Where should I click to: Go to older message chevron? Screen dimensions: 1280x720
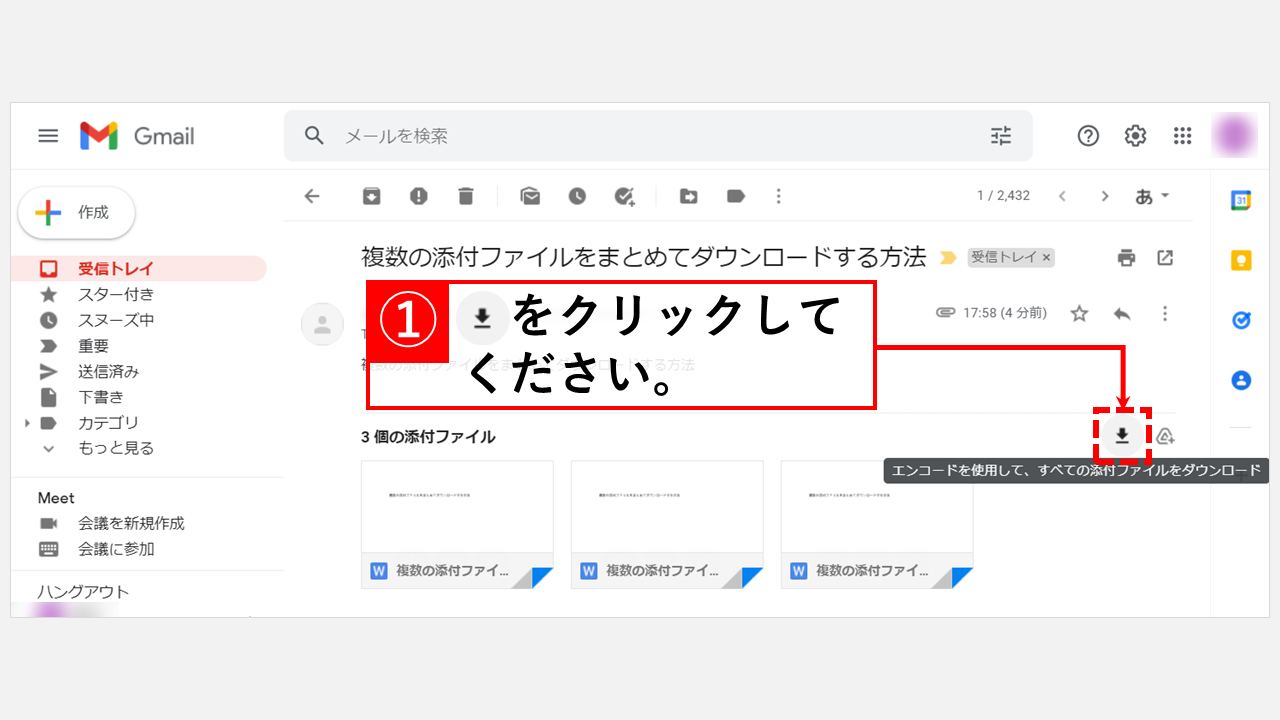[1105, 196]
